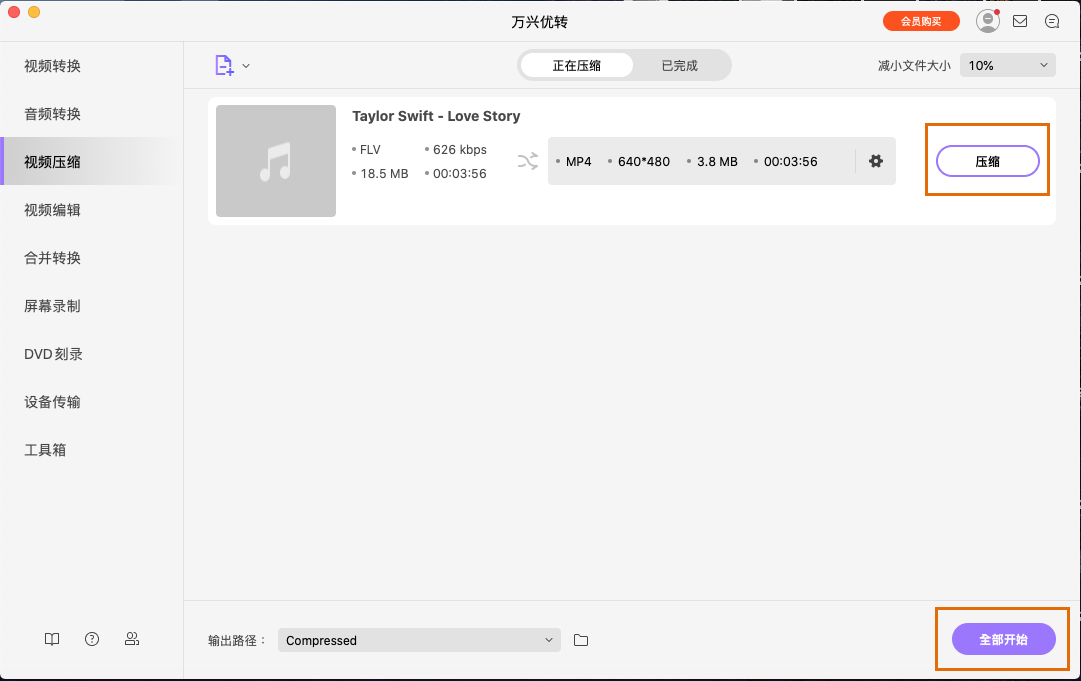Click the shuffle conversion arrow icon

pos(528,161)
